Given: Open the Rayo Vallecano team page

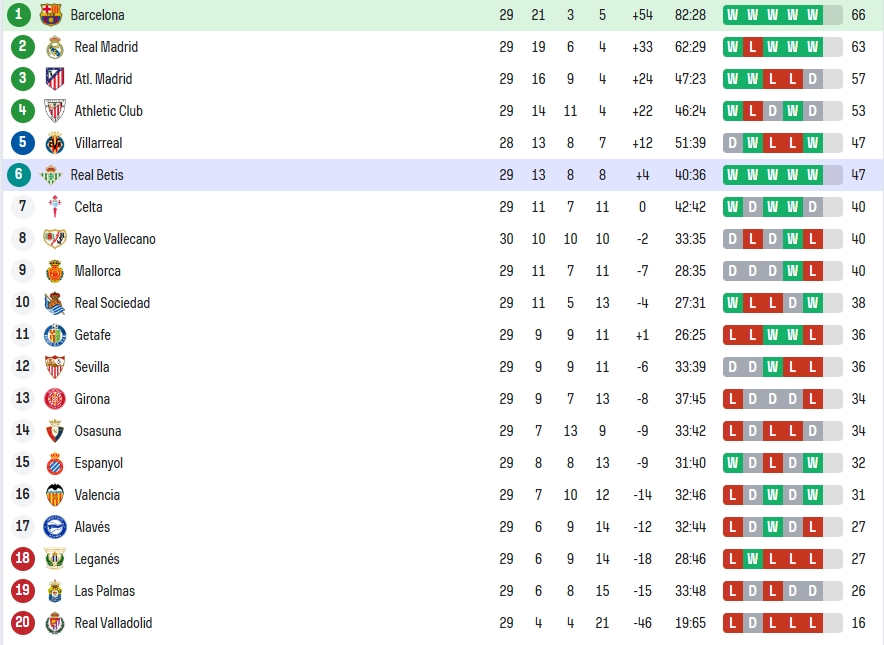Looking at the screenshot, I should pos(115,239).
